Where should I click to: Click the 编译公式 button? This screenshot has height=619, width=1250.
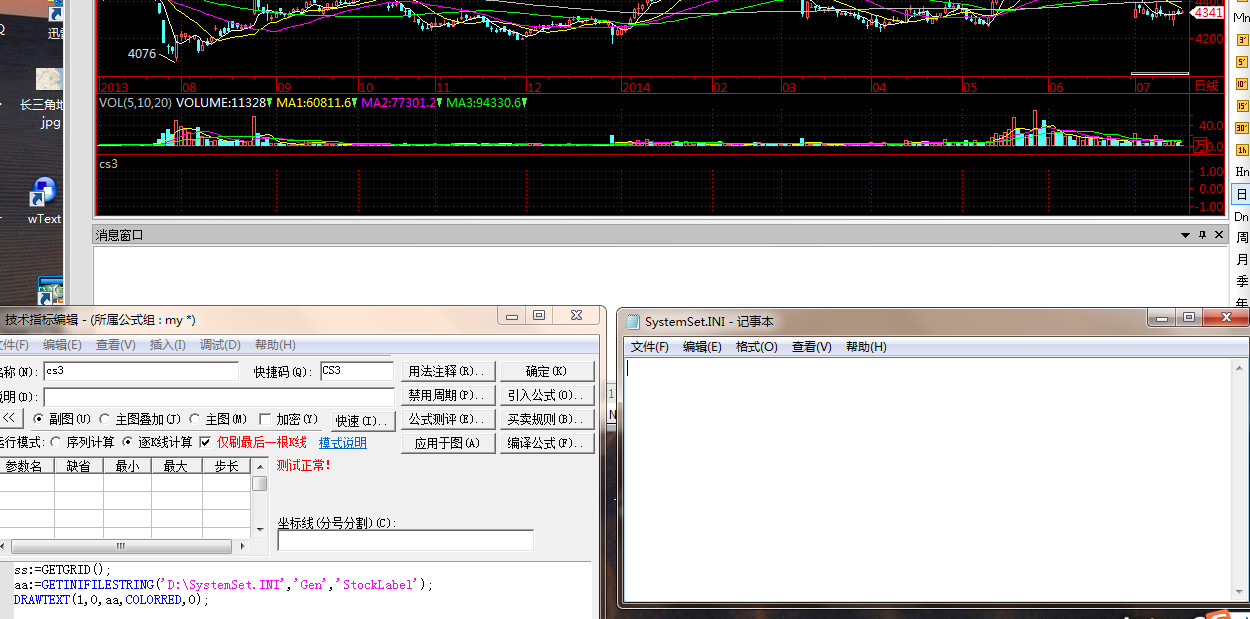[546, 443]
